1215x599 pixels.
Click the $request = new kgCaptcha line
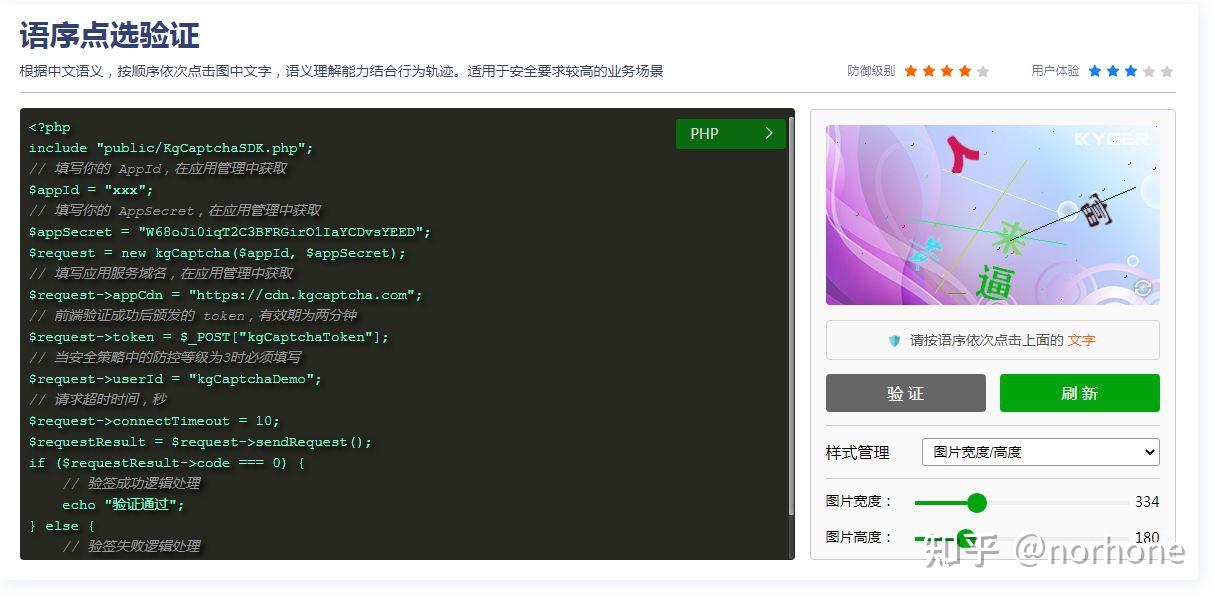[x=217, y=253]
